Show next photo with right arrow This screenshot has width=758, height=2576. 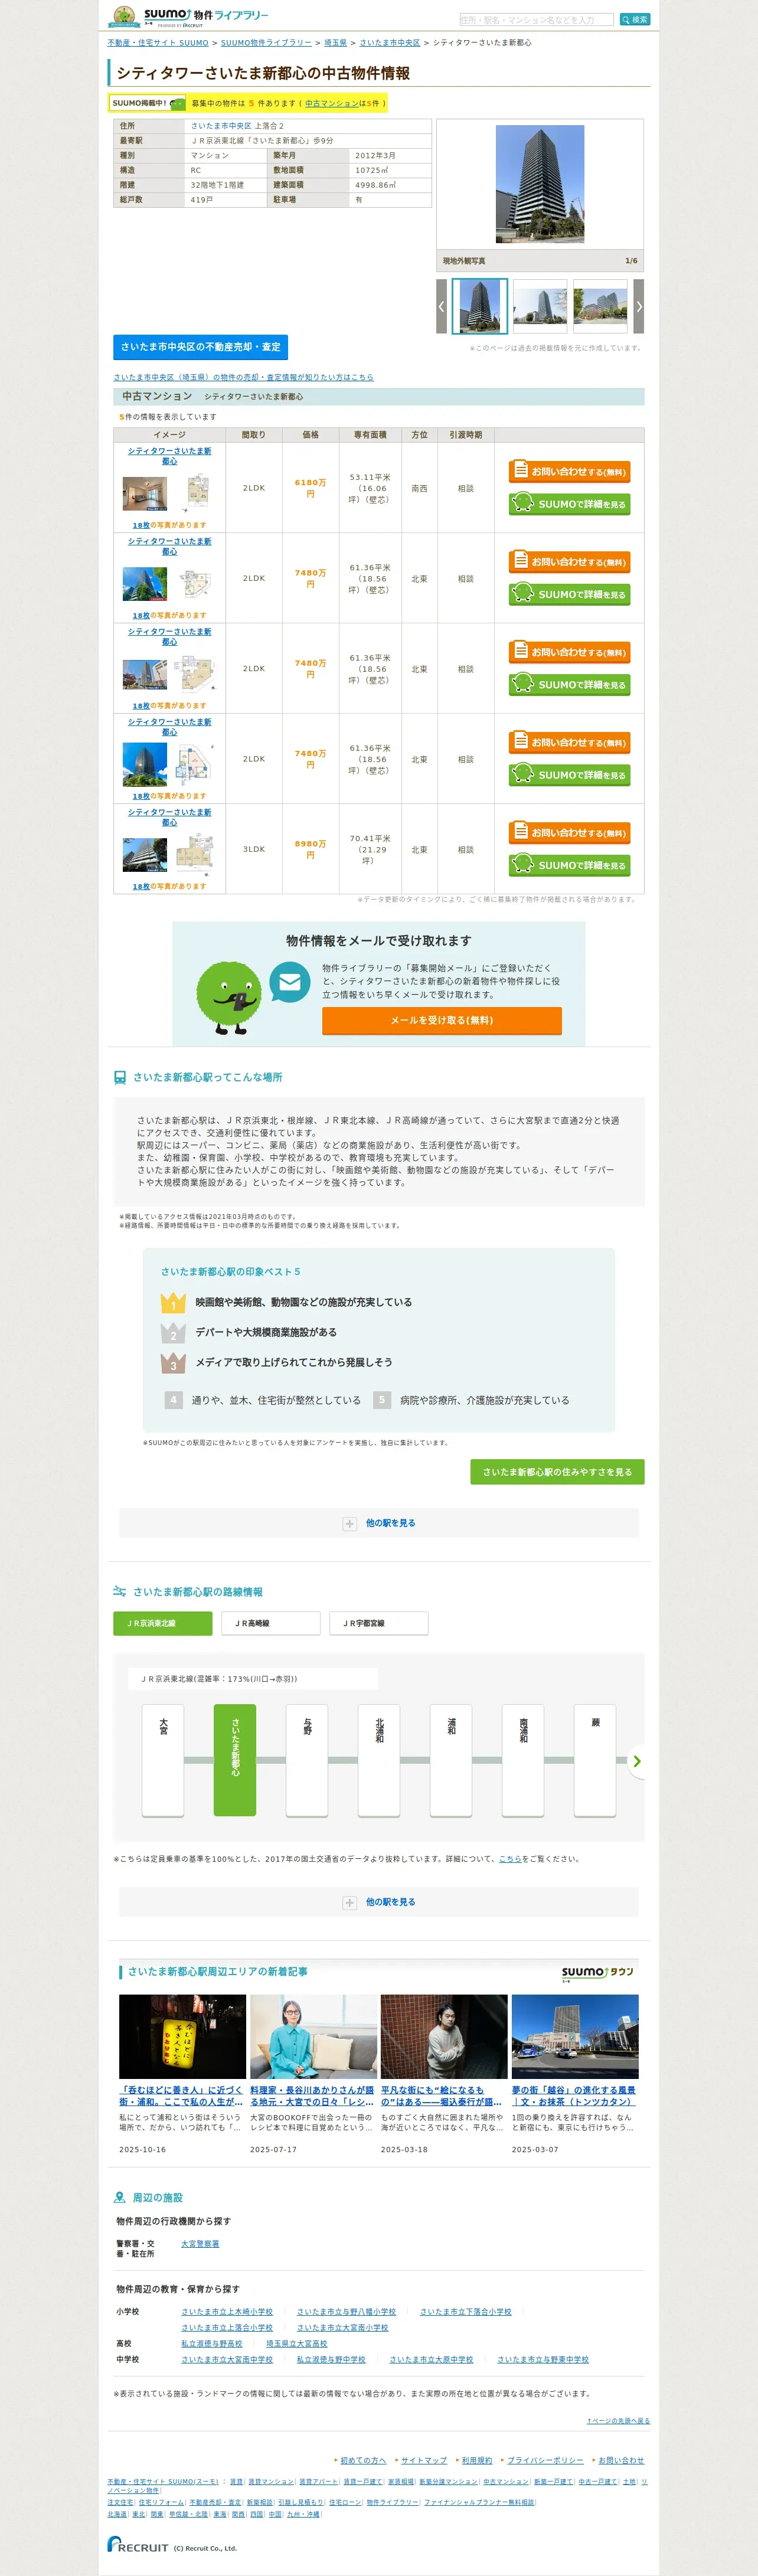639,306
